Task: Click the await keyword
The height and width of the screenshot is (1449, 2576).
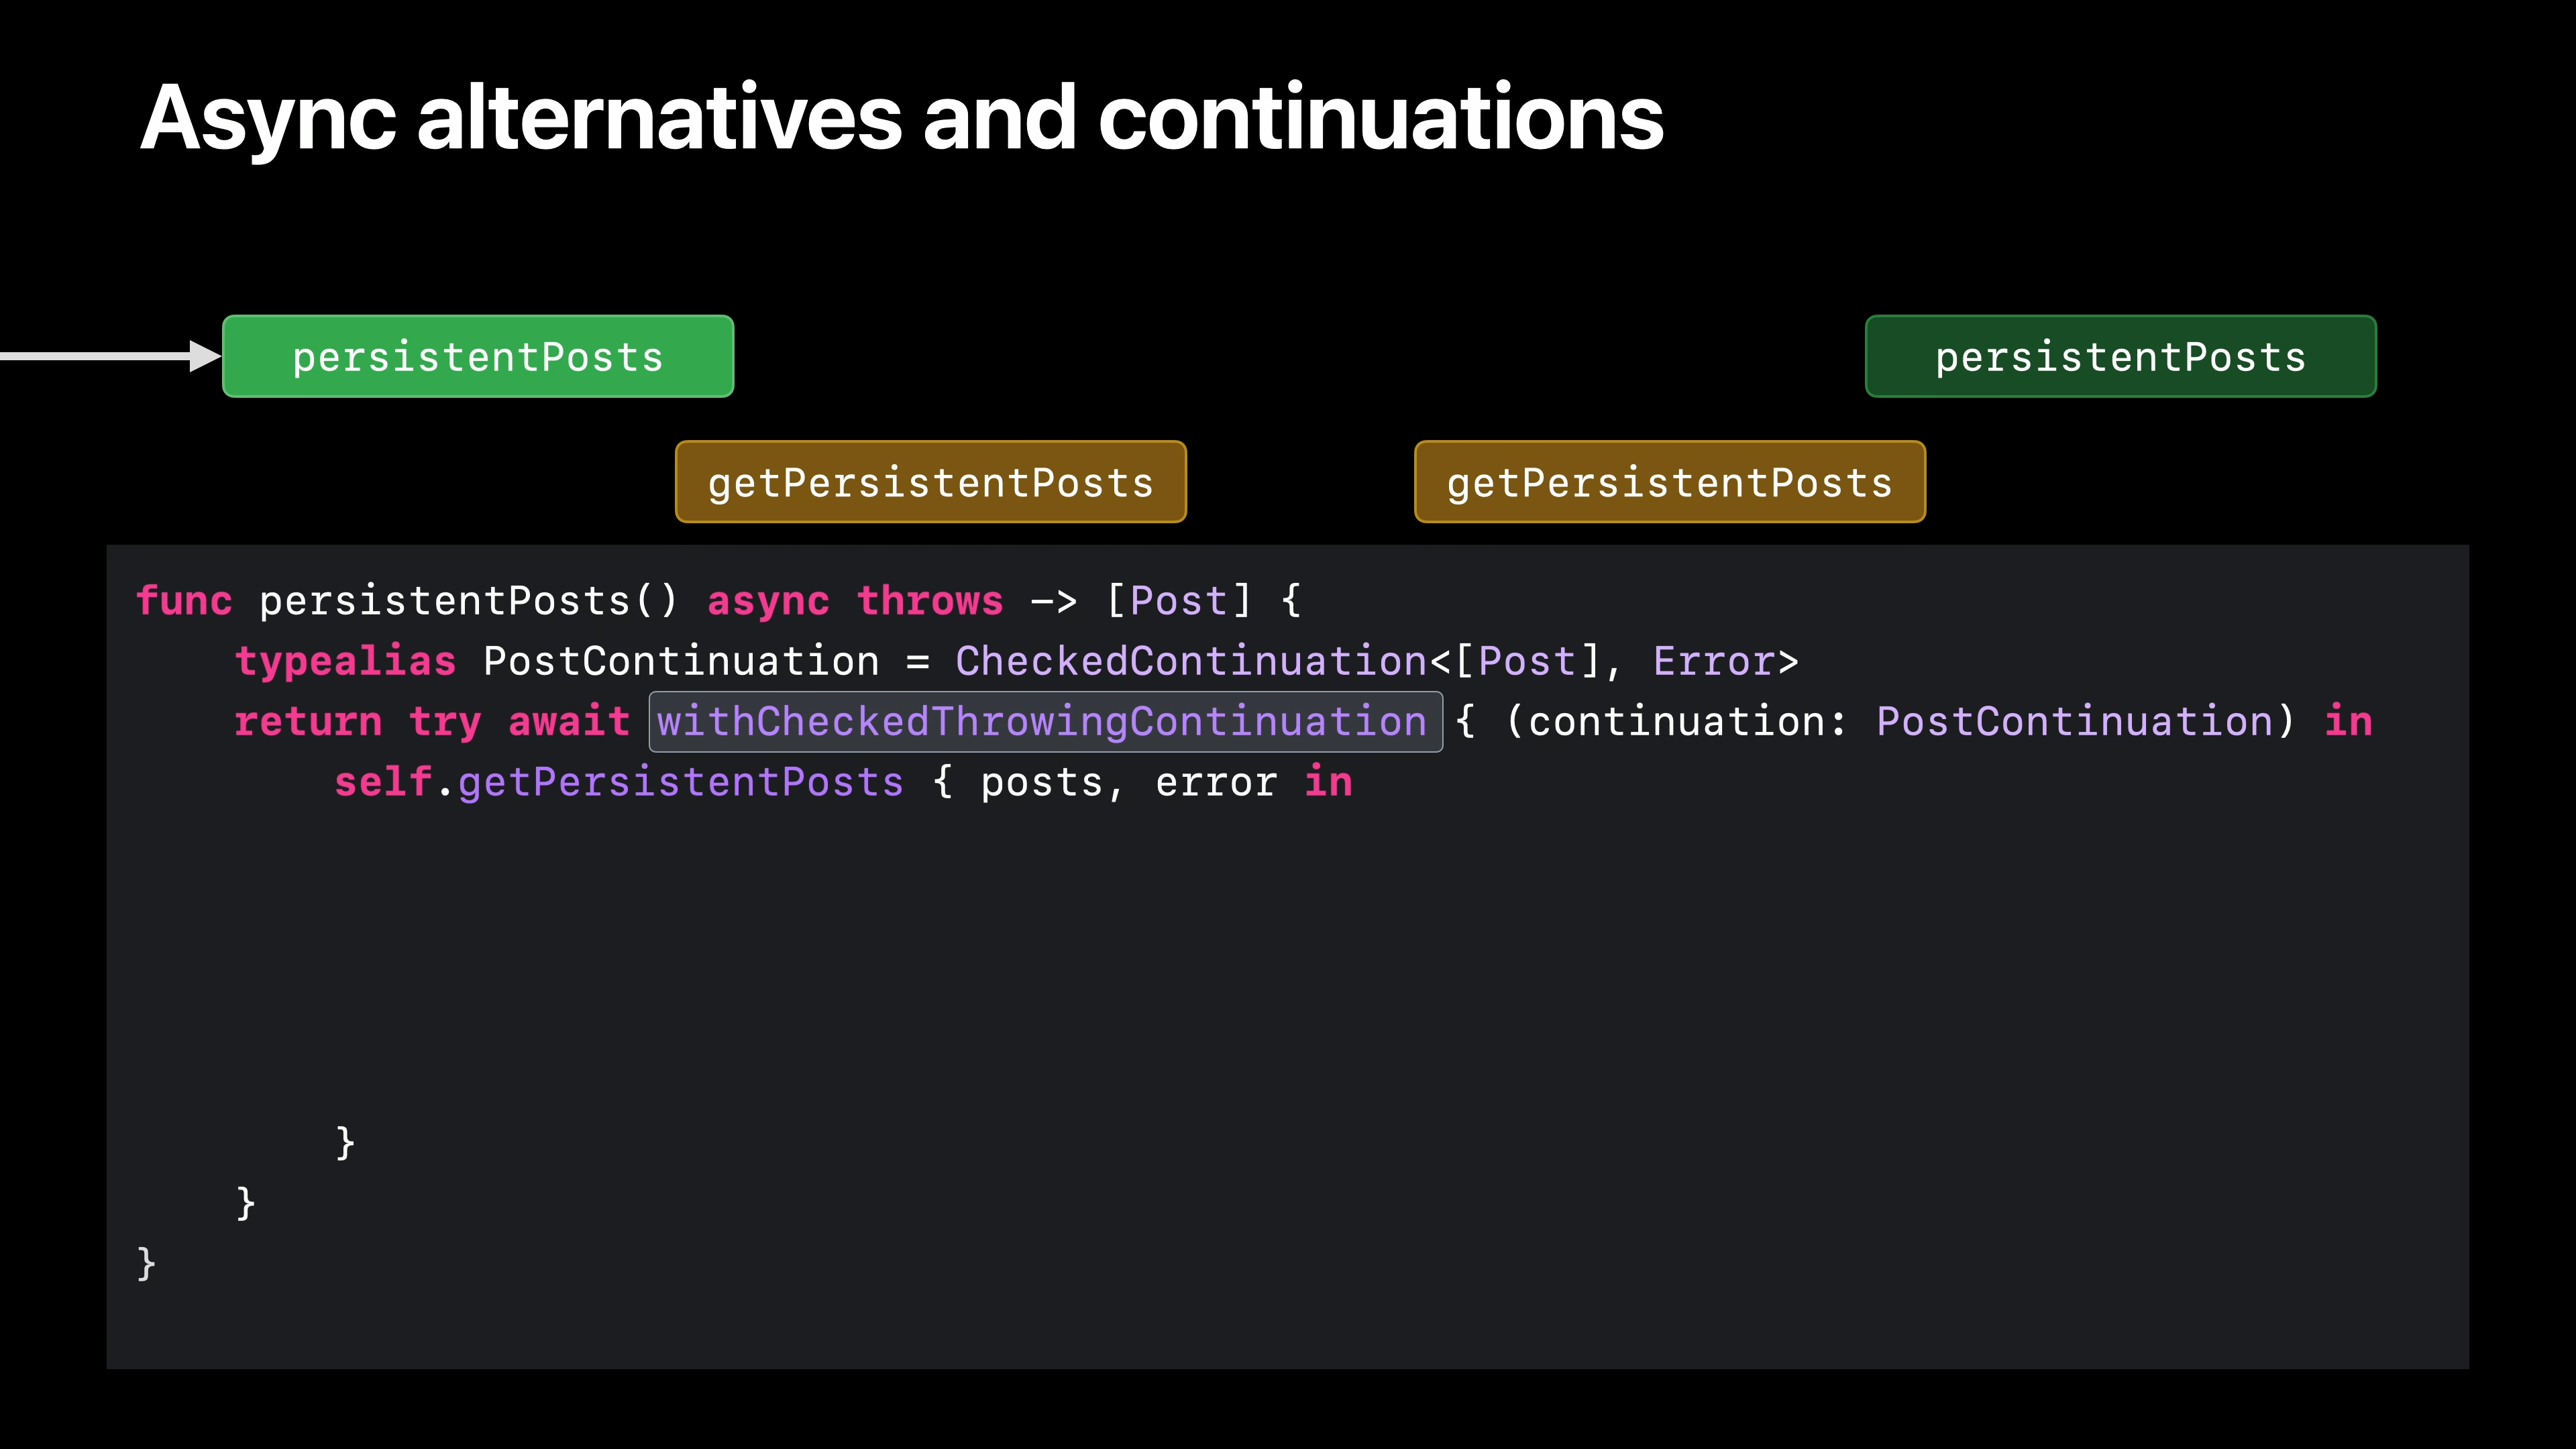Action: click(x=569, y=722)
